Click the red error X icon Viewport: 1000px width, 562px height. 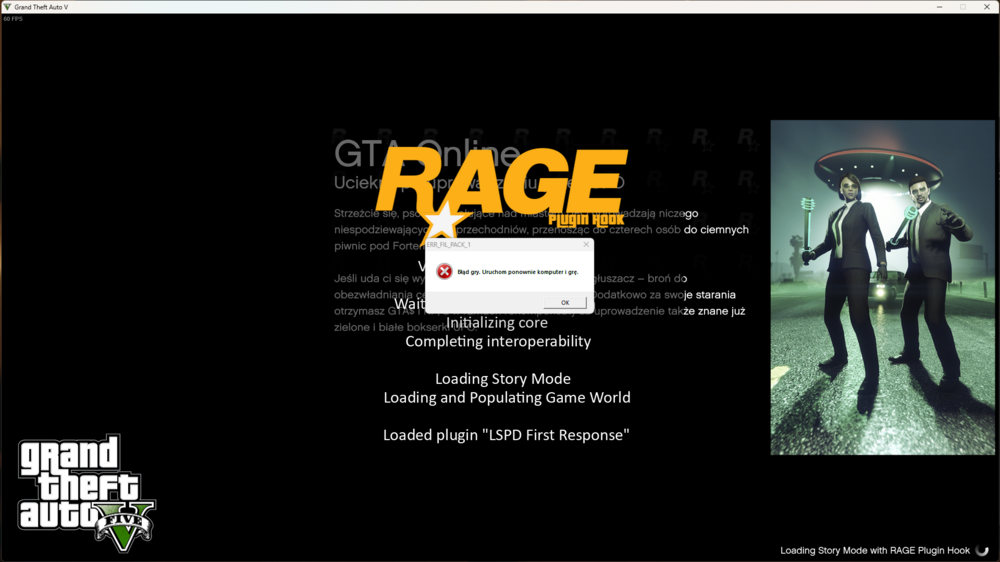(x=444, y=271)
